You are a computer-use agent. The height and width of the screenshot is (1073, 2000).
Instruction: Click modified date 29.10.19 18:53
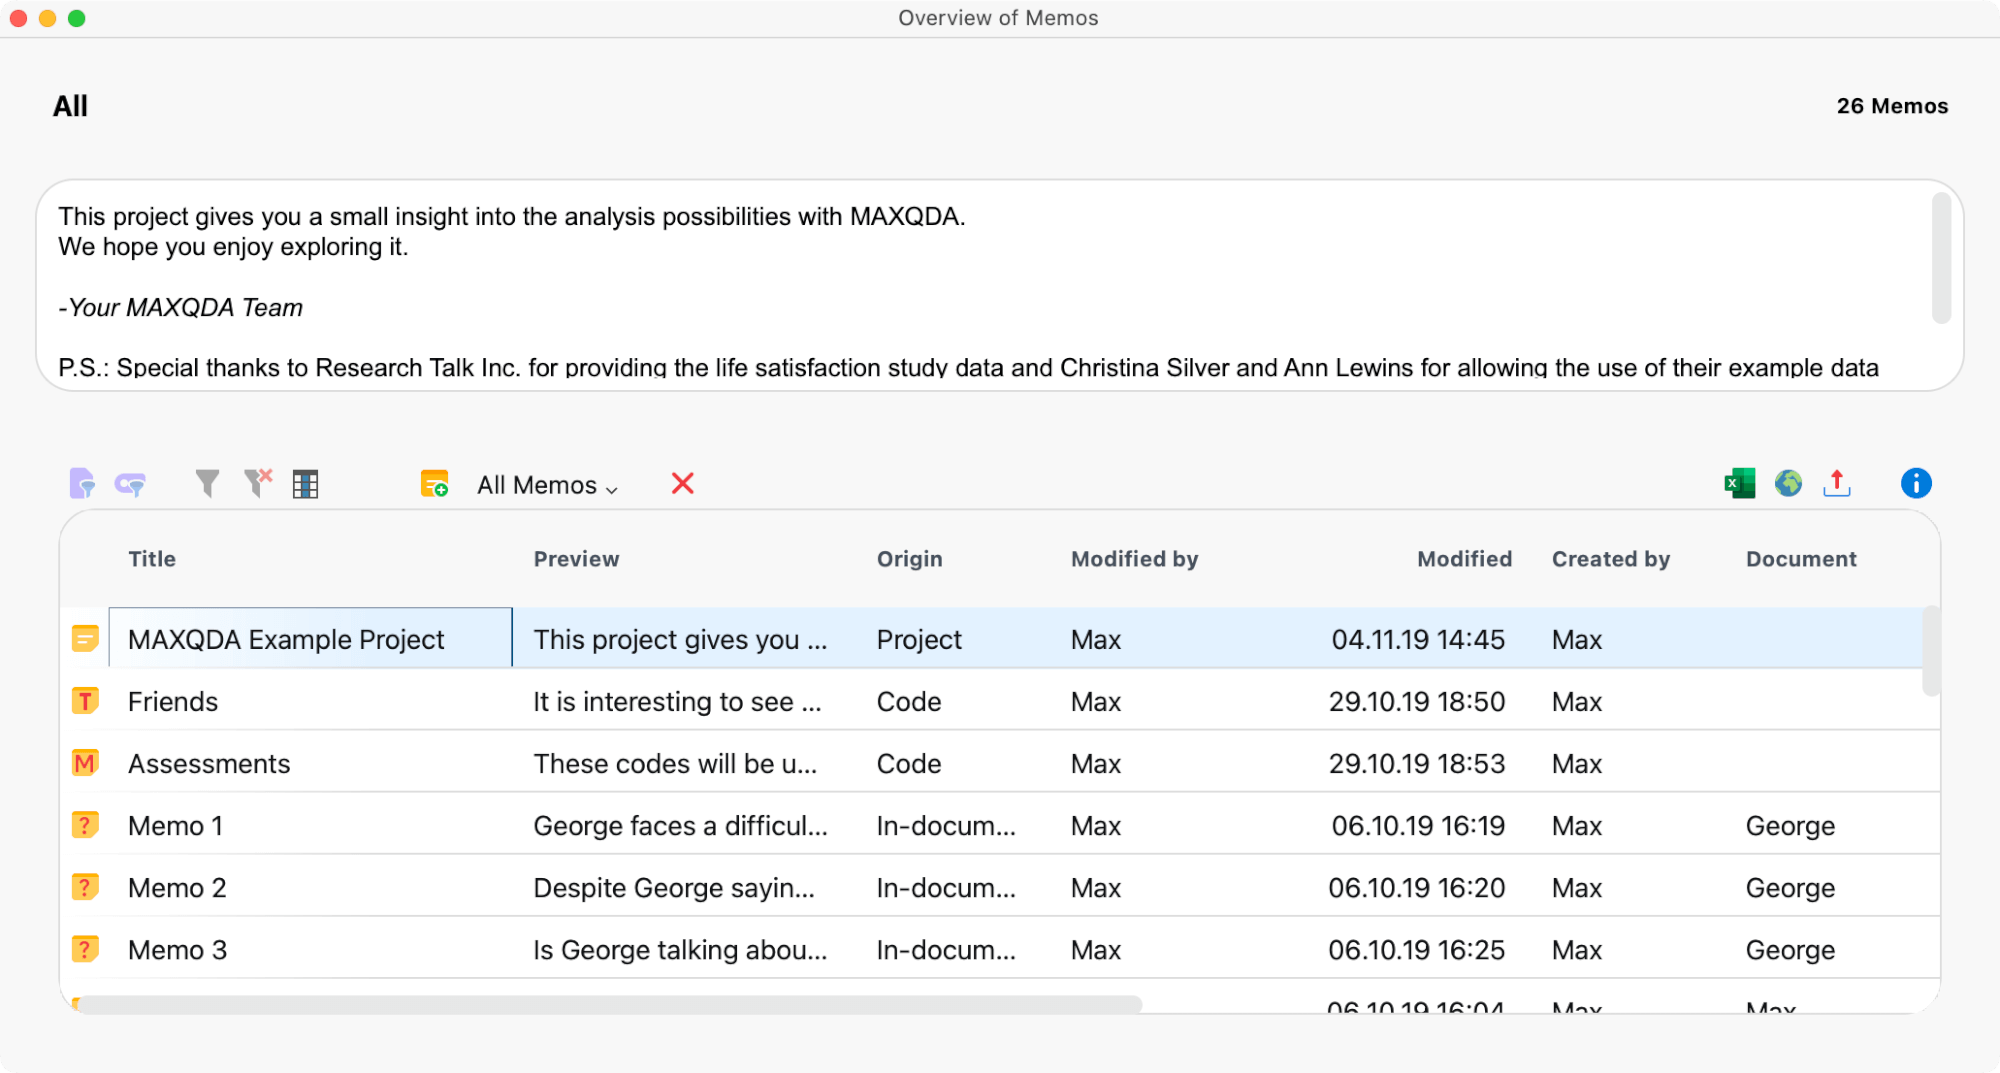1416,764
